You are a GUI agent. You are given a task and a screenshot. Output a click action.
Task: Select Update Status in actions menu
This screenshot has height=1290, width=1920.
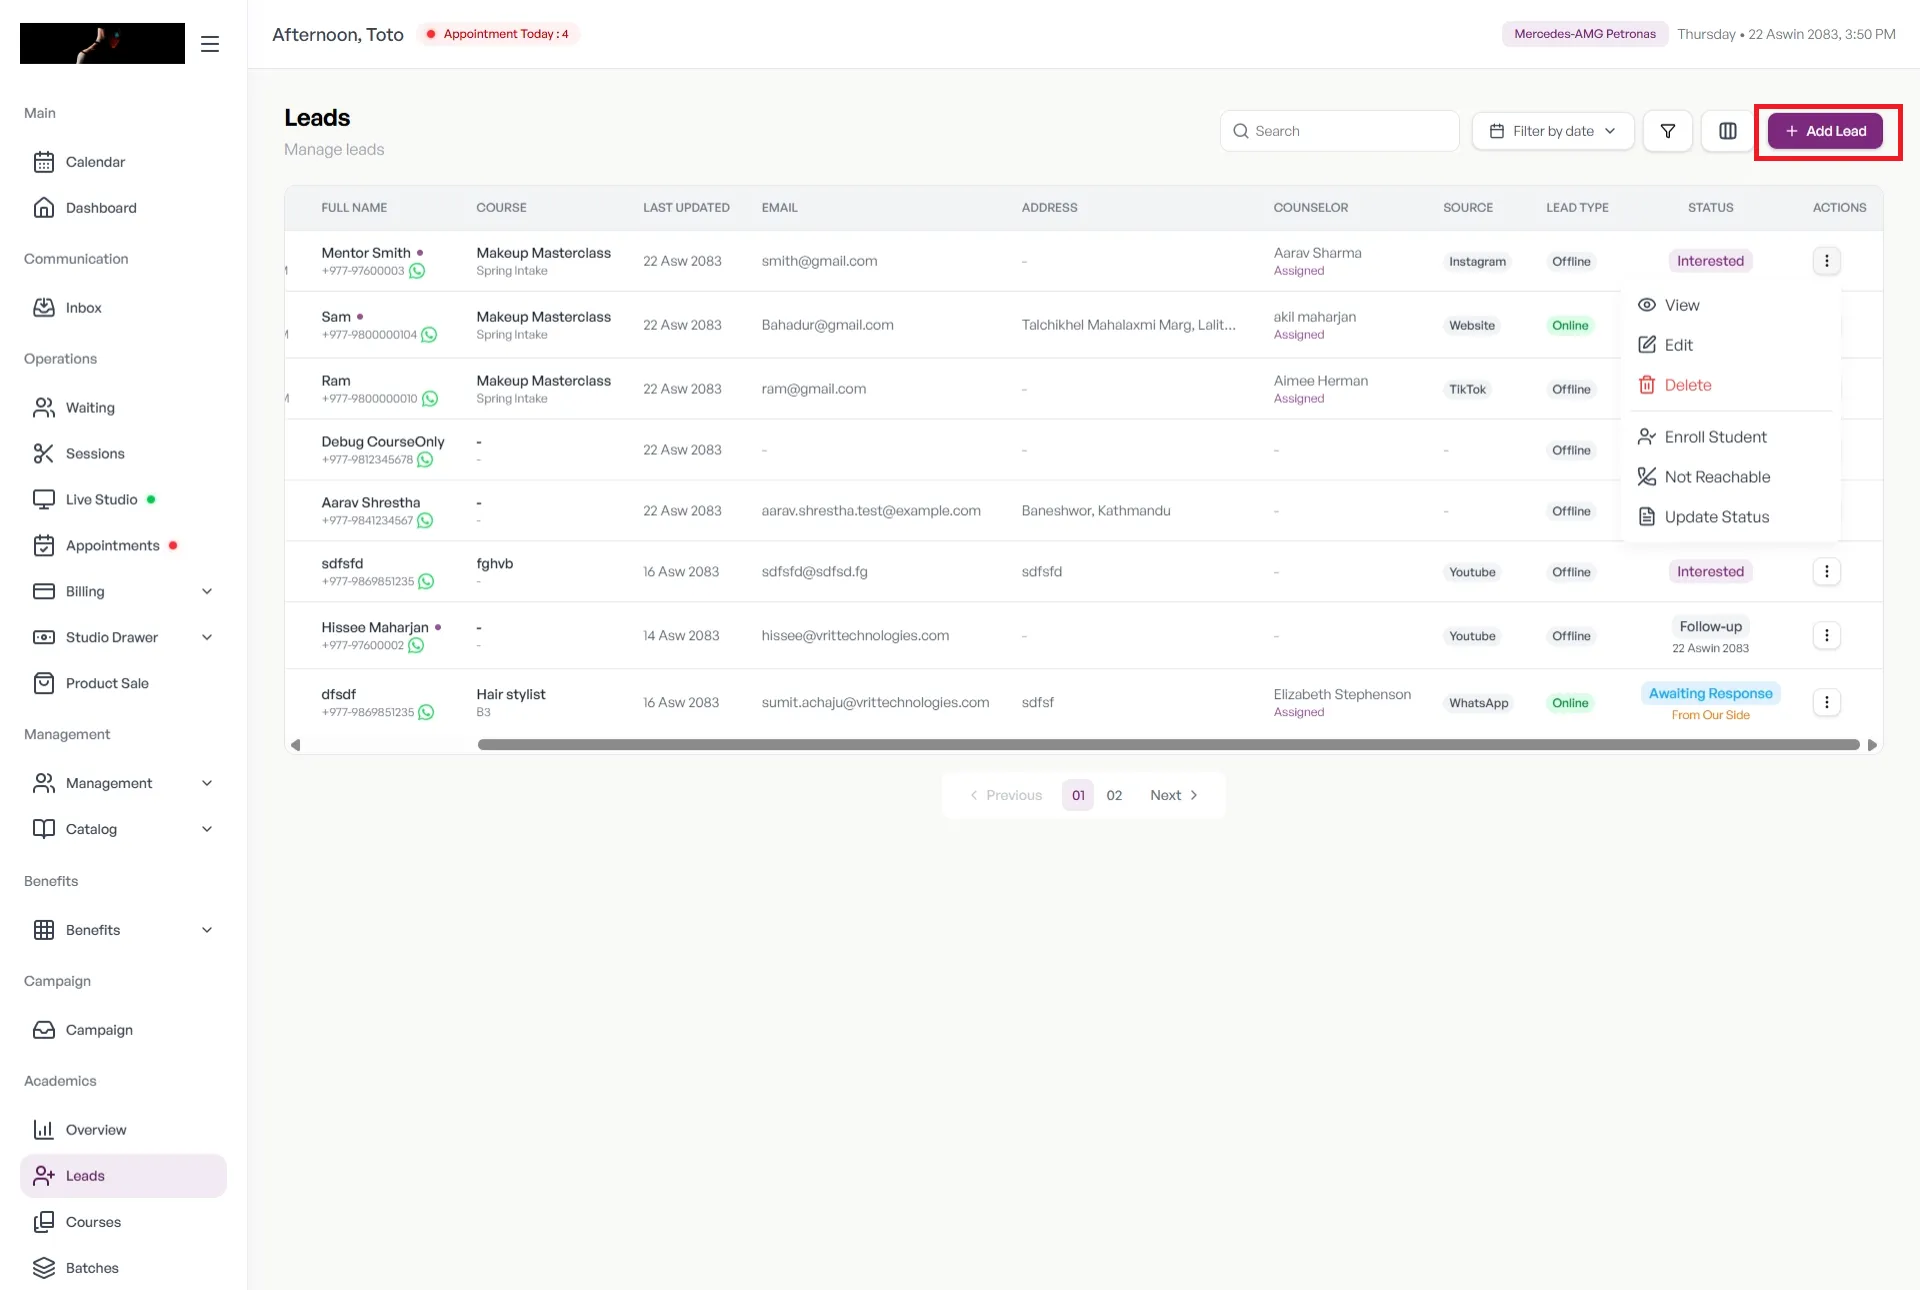(x=1730, y=517)
